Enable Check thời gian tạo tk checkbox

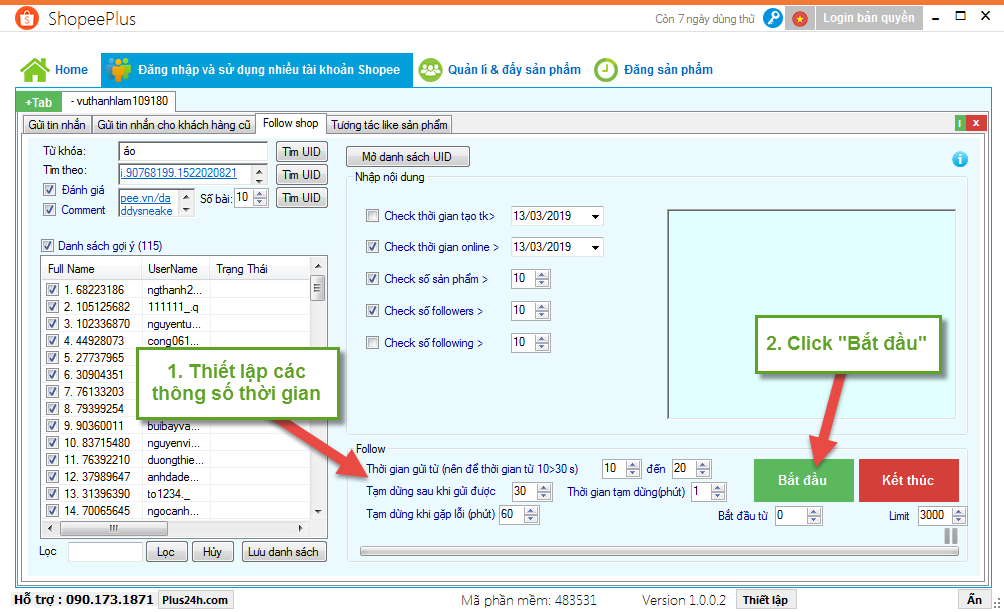click(372, 216)
